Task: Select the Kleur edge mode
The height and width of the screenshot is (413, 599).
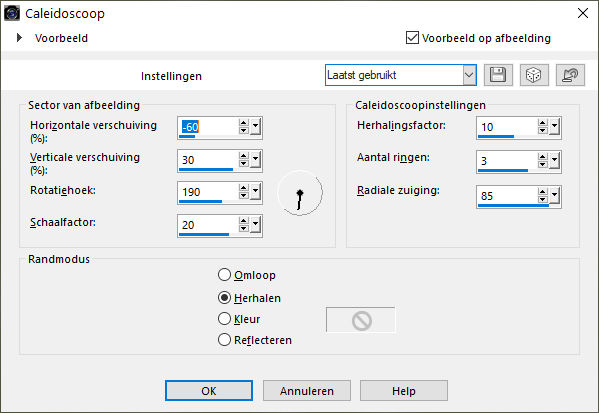Action: (x=224, y=319)
